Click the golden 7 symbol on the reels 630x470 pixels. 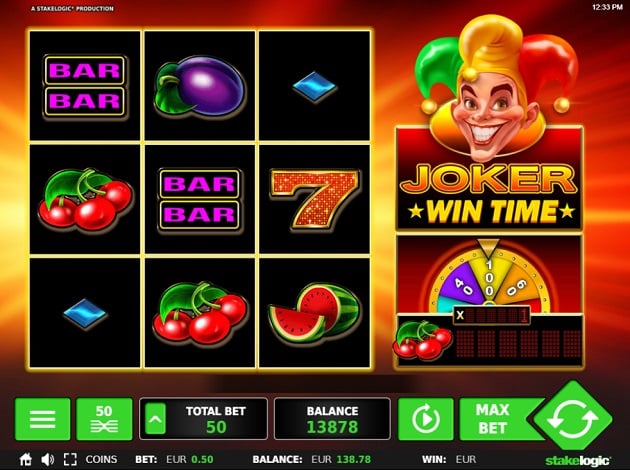pyautogui.click(x=315, y=198)
